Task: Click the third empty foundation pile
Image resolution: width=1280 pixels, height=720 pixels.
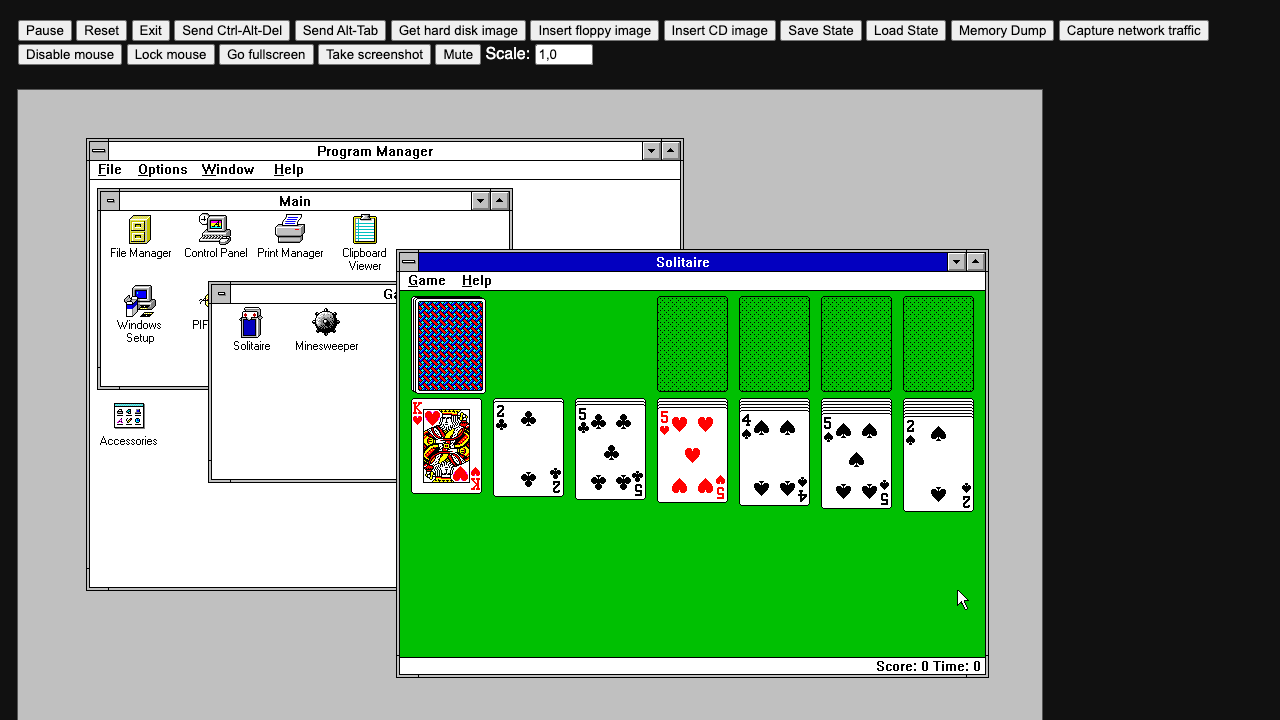Action: point(857,344)
